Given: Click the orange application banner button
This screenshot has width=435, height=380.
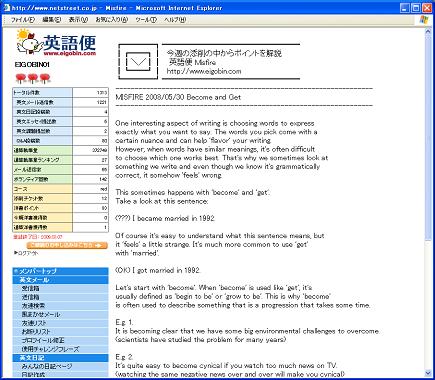Looking at the screenshot, I should pyautogui.click(x=67, y=245).
